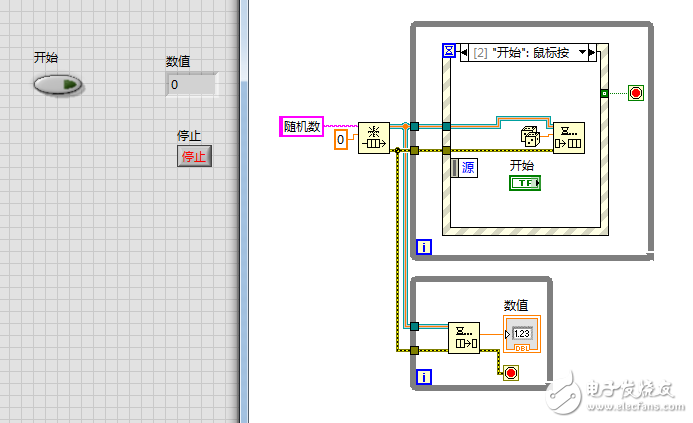Select the random number dice function
This screenshot has height=423, width=693.
click(x=530, y=137)
